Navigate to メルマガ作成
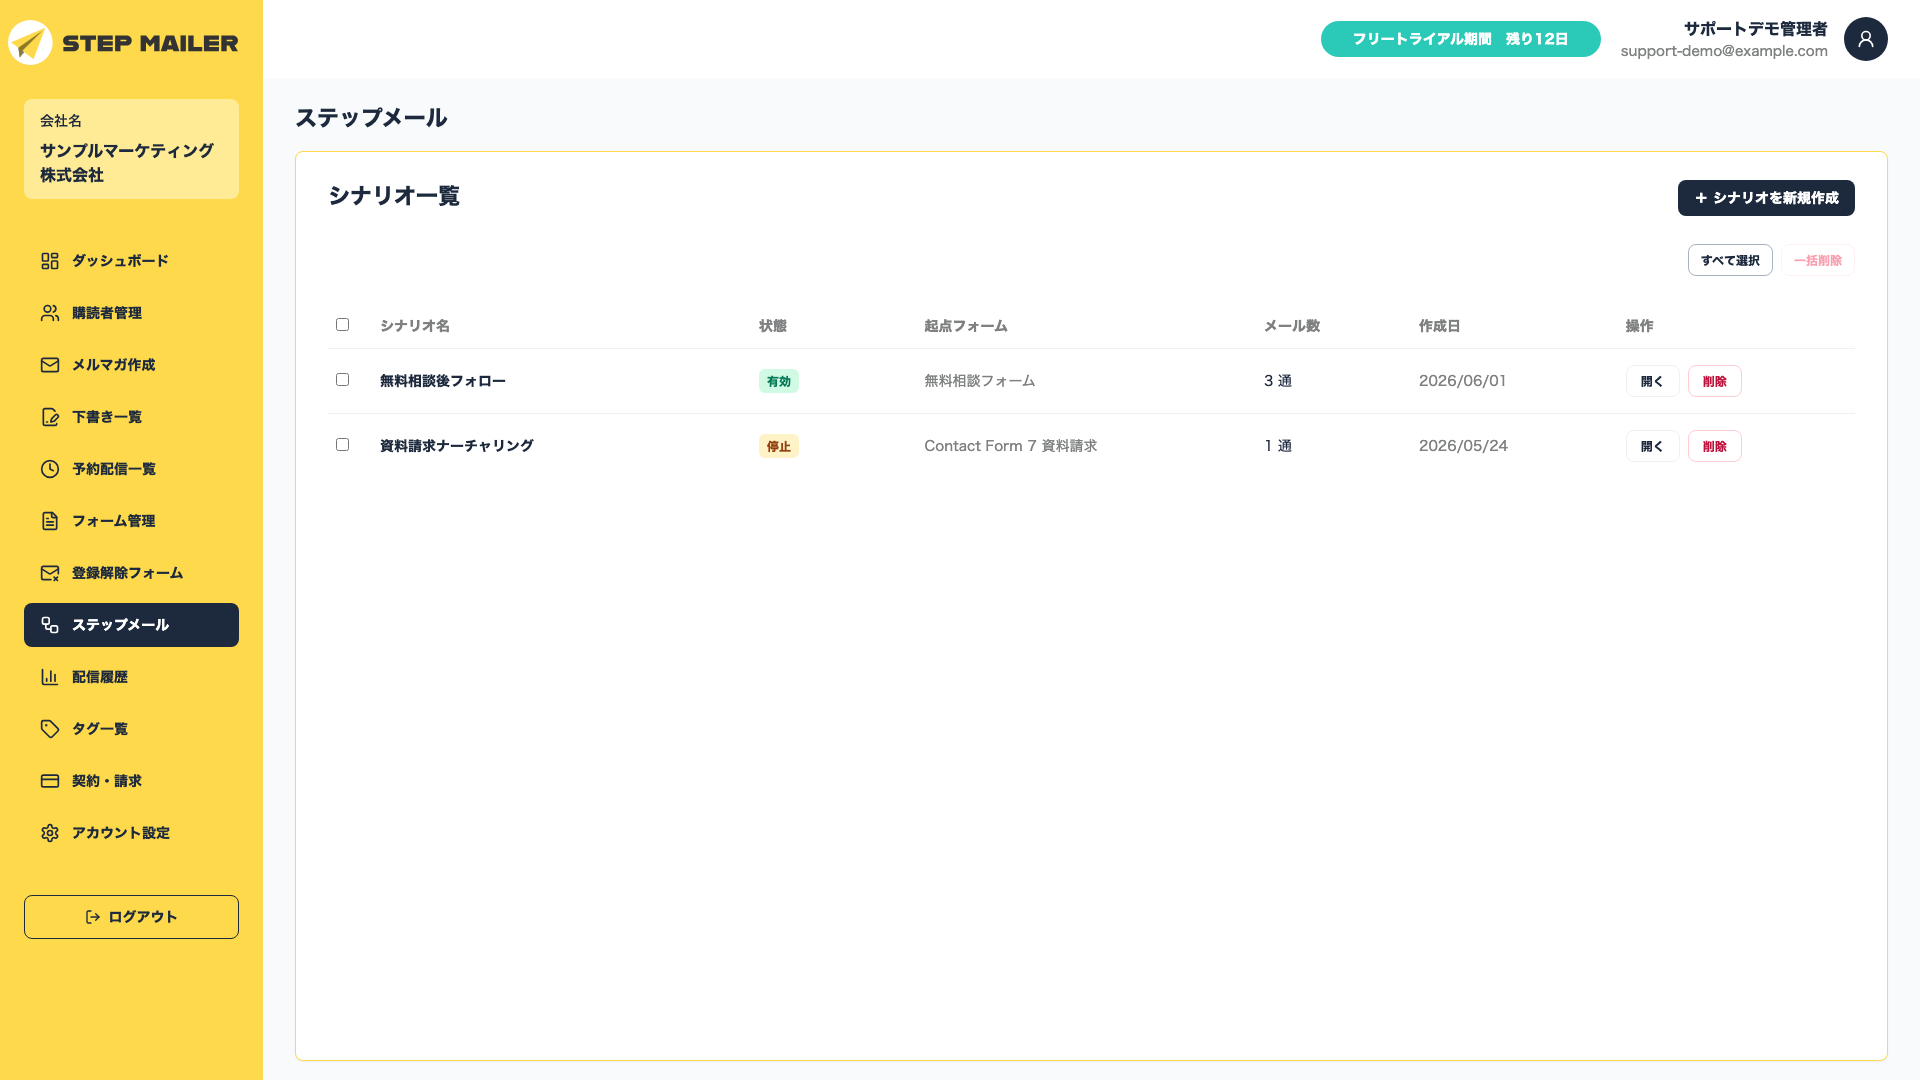This screenshot has width=1920, height=1080. [x=131, y=365]
